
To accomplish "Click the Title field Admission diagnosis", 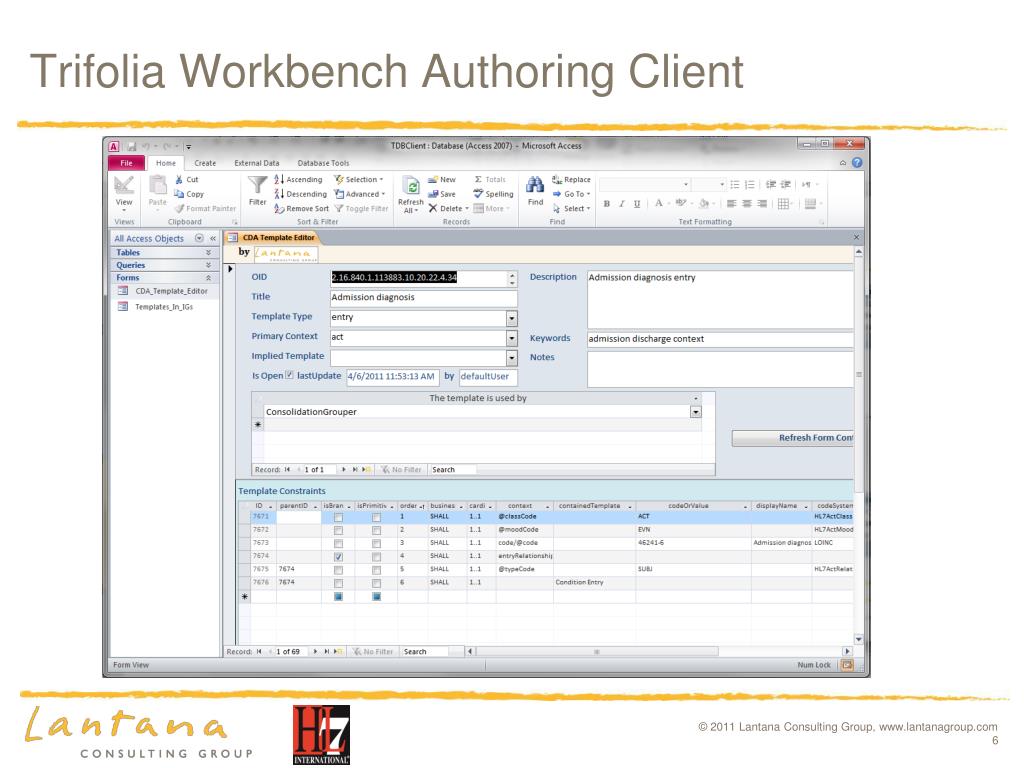I will tap(424, 298).
